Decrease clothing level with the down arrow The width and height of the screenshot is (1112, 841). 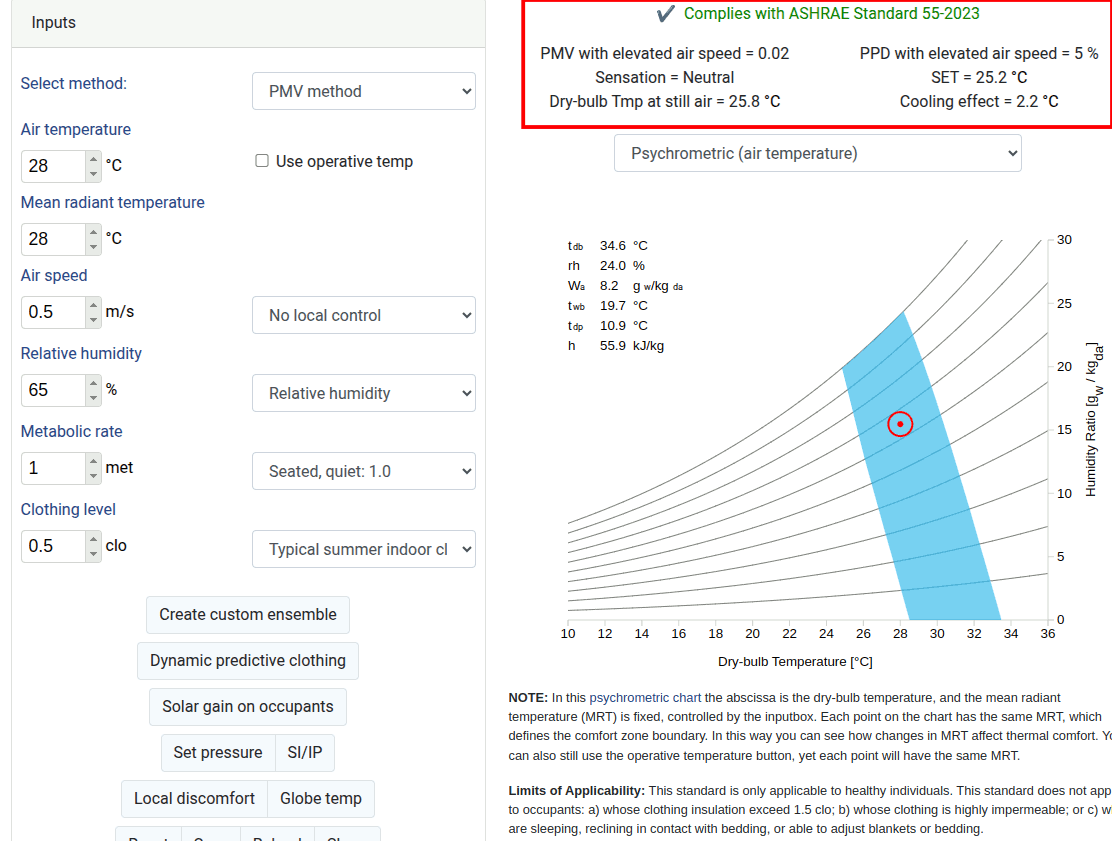(93, 554)
